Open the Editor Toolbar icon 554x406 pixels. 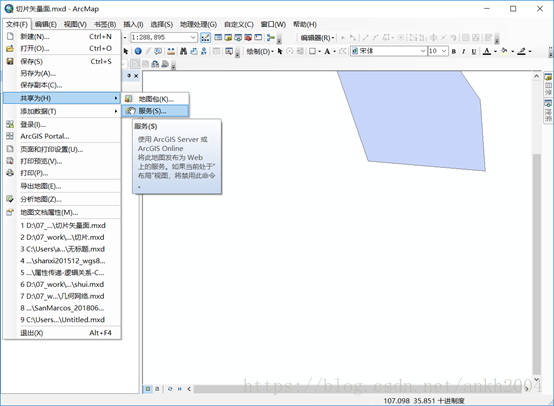(206, 37)
